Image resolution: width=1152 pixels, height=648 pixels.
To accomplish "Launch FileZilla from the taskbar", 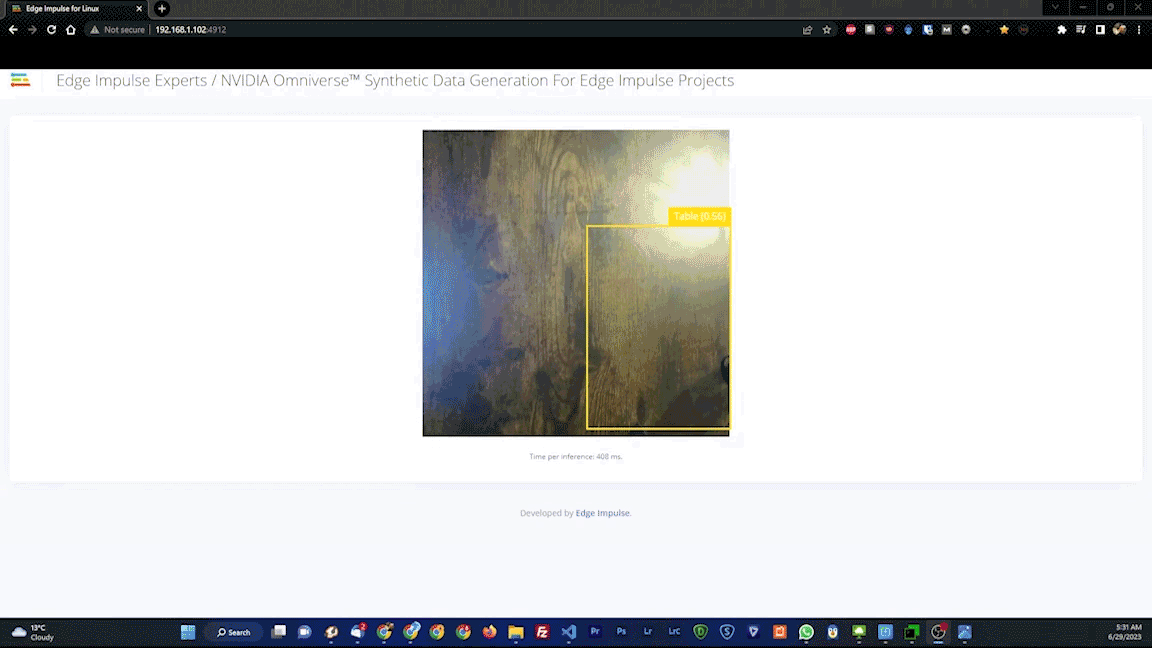I will pyautogui.click(x=542, y=632).
